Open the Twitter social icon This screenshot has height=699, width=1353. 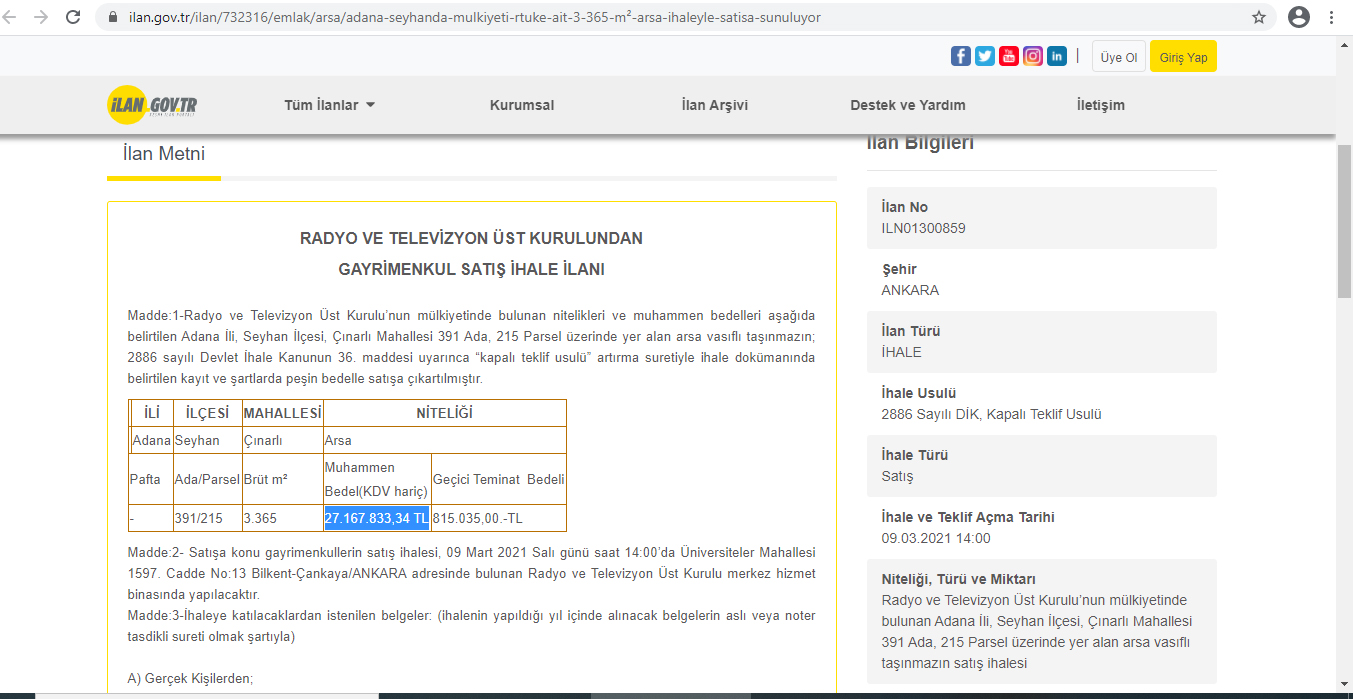(x=985, y=57)
